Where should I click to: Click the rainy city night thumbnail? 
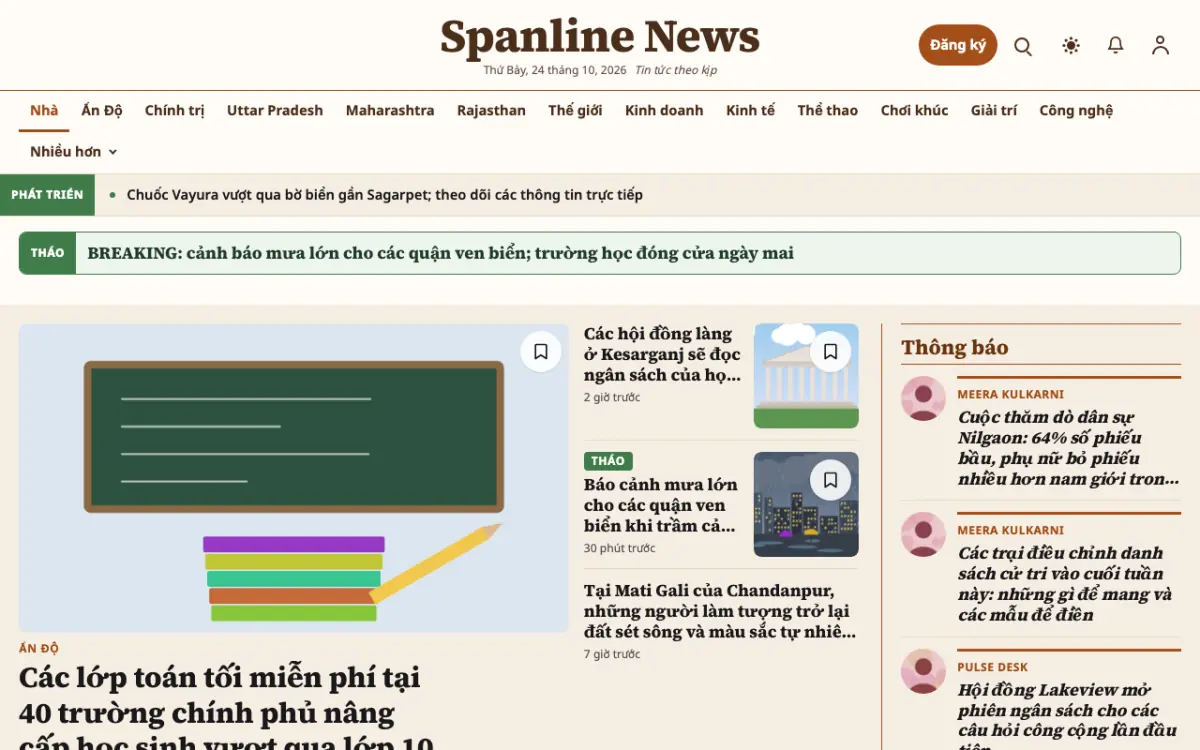(x=806, y=505)
